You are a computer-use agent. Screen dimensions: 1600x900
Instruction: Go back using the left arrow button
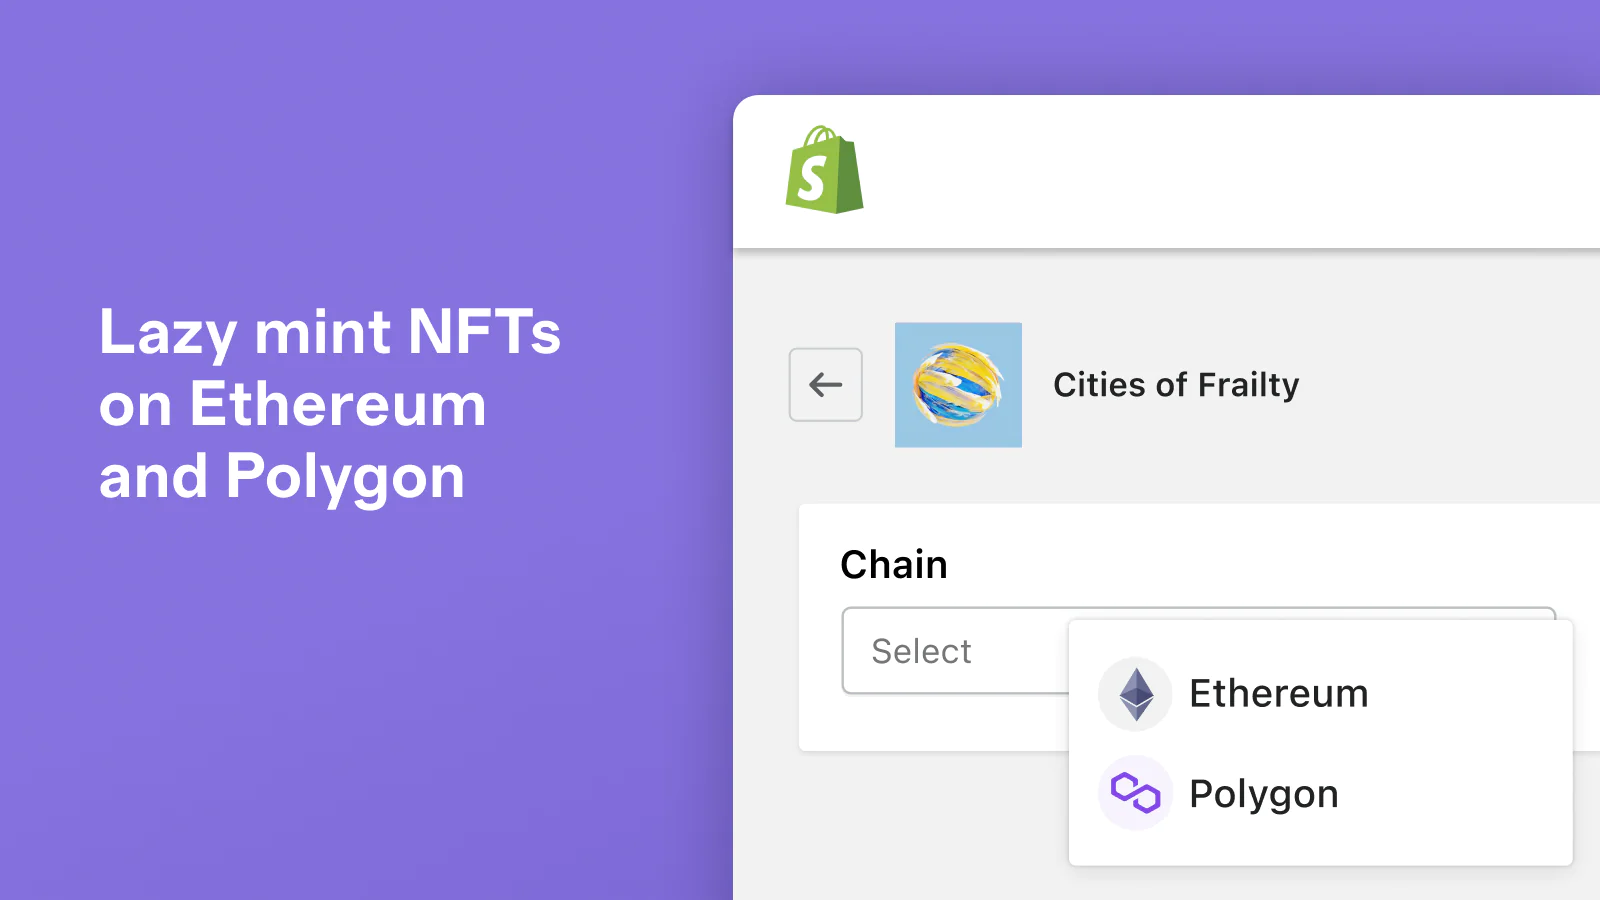tap(826, 385)
